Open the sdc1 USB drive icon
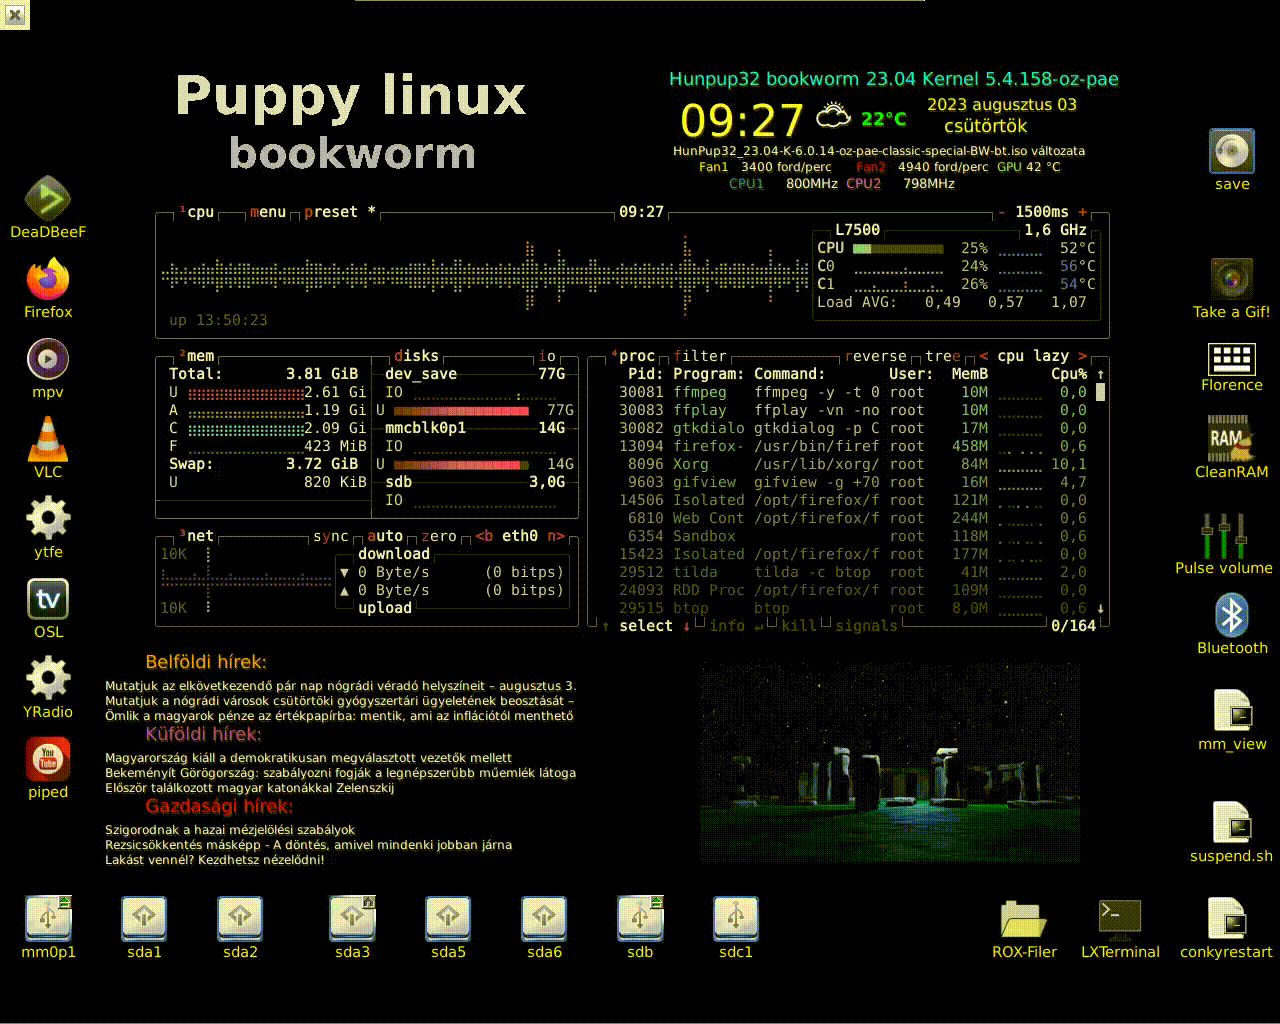The image size is (1280, 1024). [x=736, y=919]
